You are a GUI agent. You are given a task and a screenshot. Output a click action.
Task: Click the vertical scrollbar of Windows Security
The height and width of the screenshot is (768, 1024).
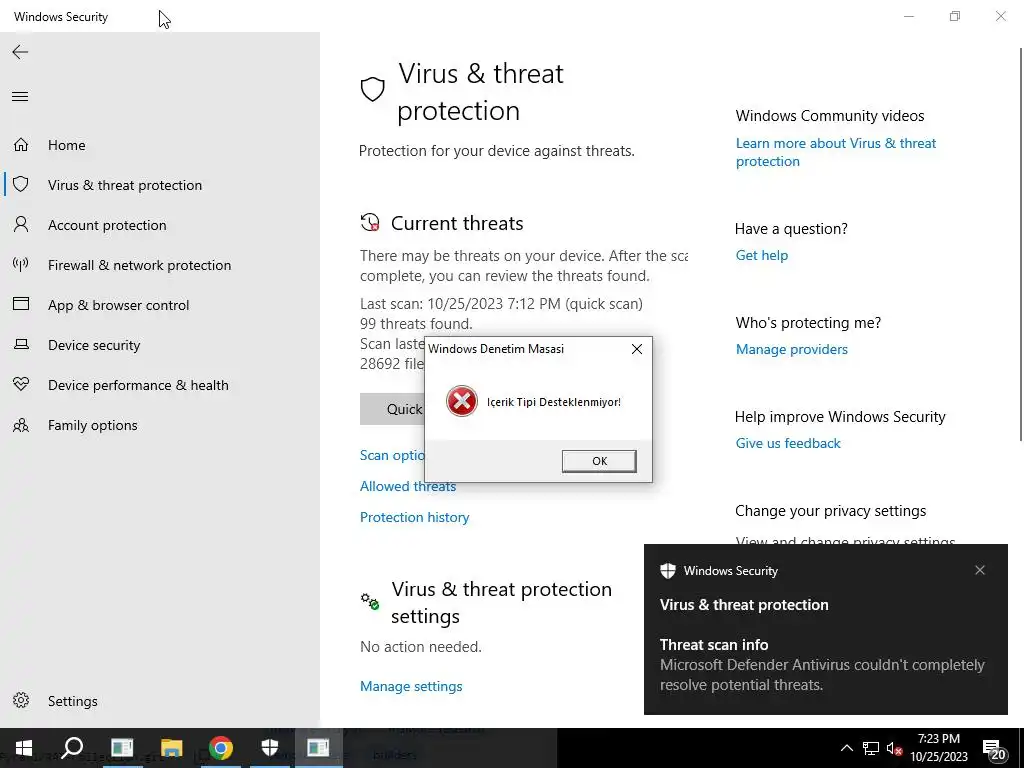[x=1020, y=243]
